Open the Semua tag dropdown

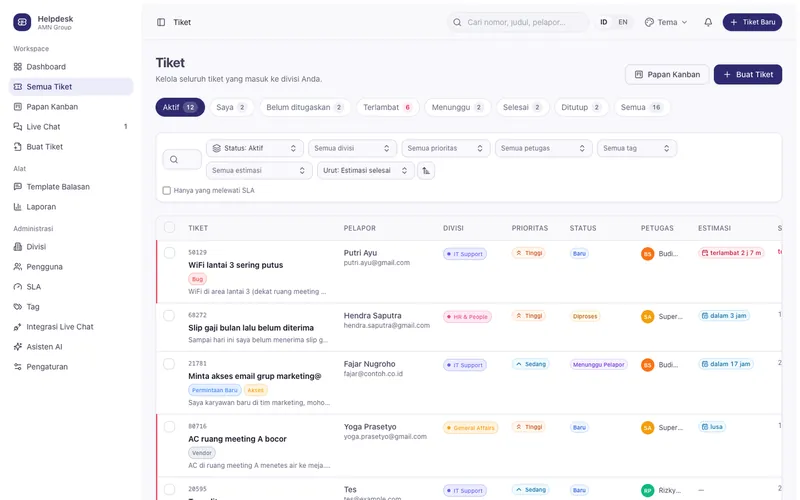(x=637, y=148)
